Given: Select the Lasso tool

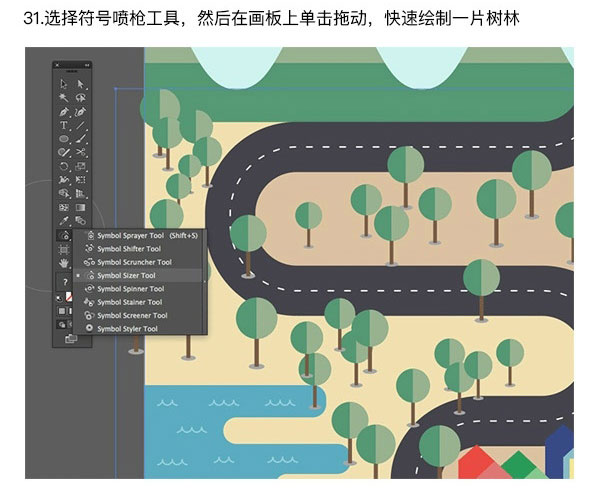Looking at the screenshot, I should 80,98.
